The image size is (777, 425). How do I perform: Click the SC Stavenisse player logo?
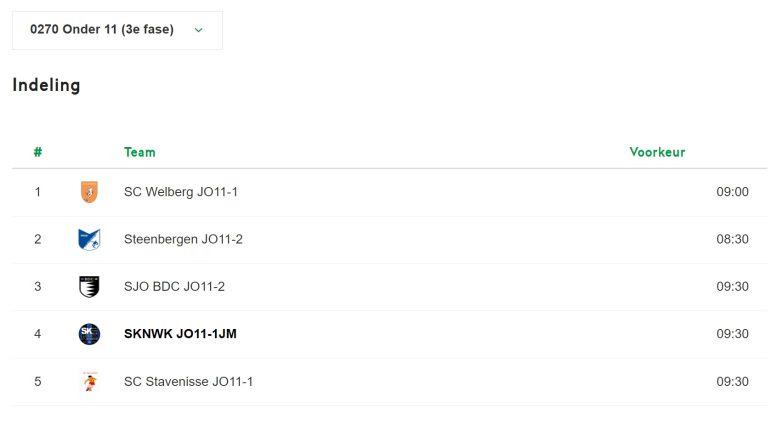click(x=90, y=381)
